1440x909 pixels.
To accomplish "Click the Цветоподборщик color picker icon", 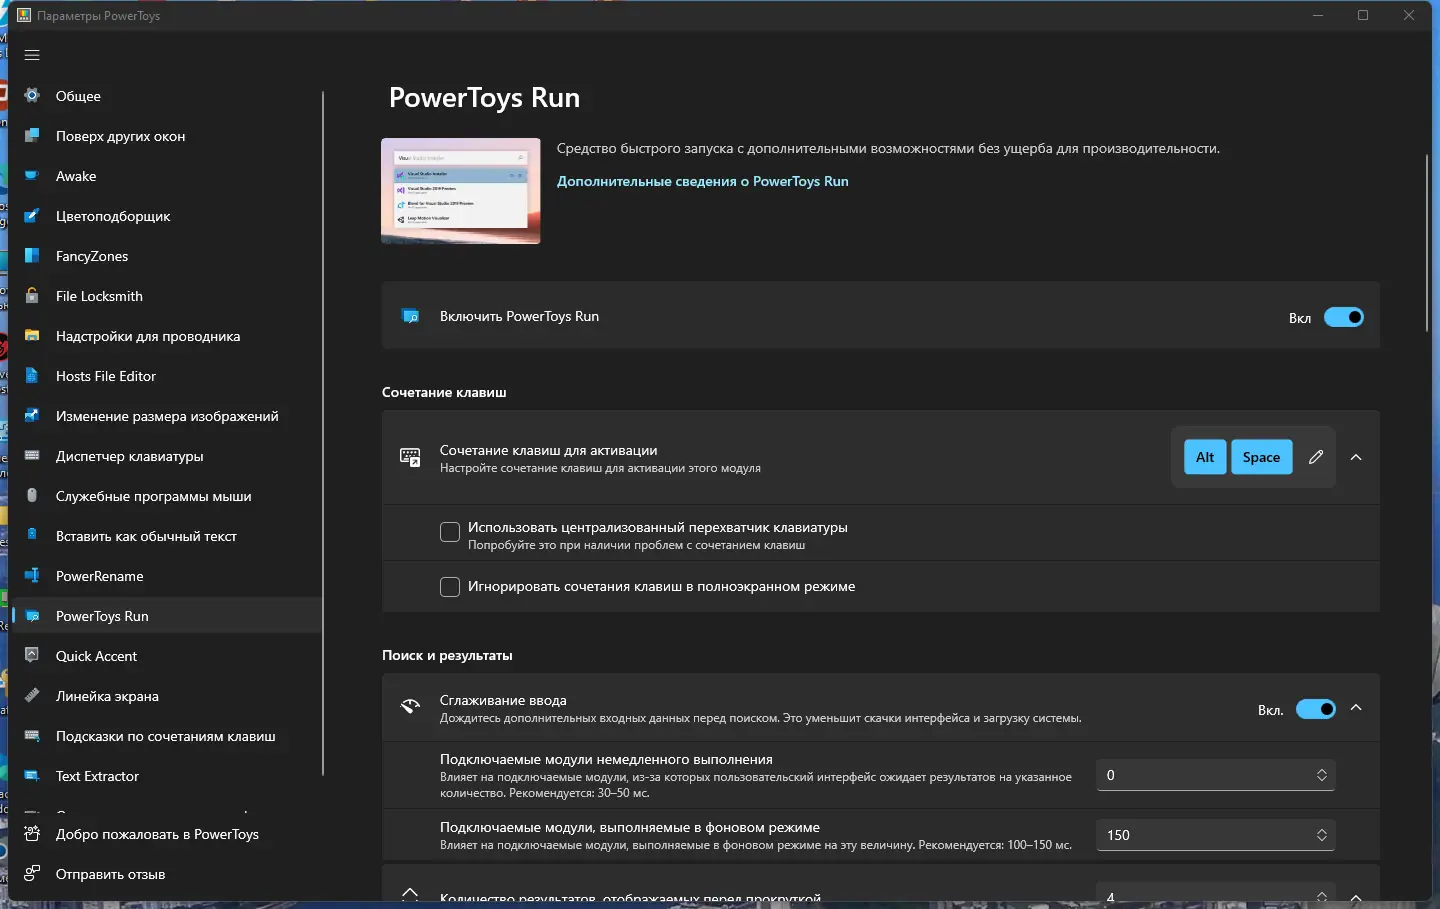I will pyautogui.click(x=32, y=216).
